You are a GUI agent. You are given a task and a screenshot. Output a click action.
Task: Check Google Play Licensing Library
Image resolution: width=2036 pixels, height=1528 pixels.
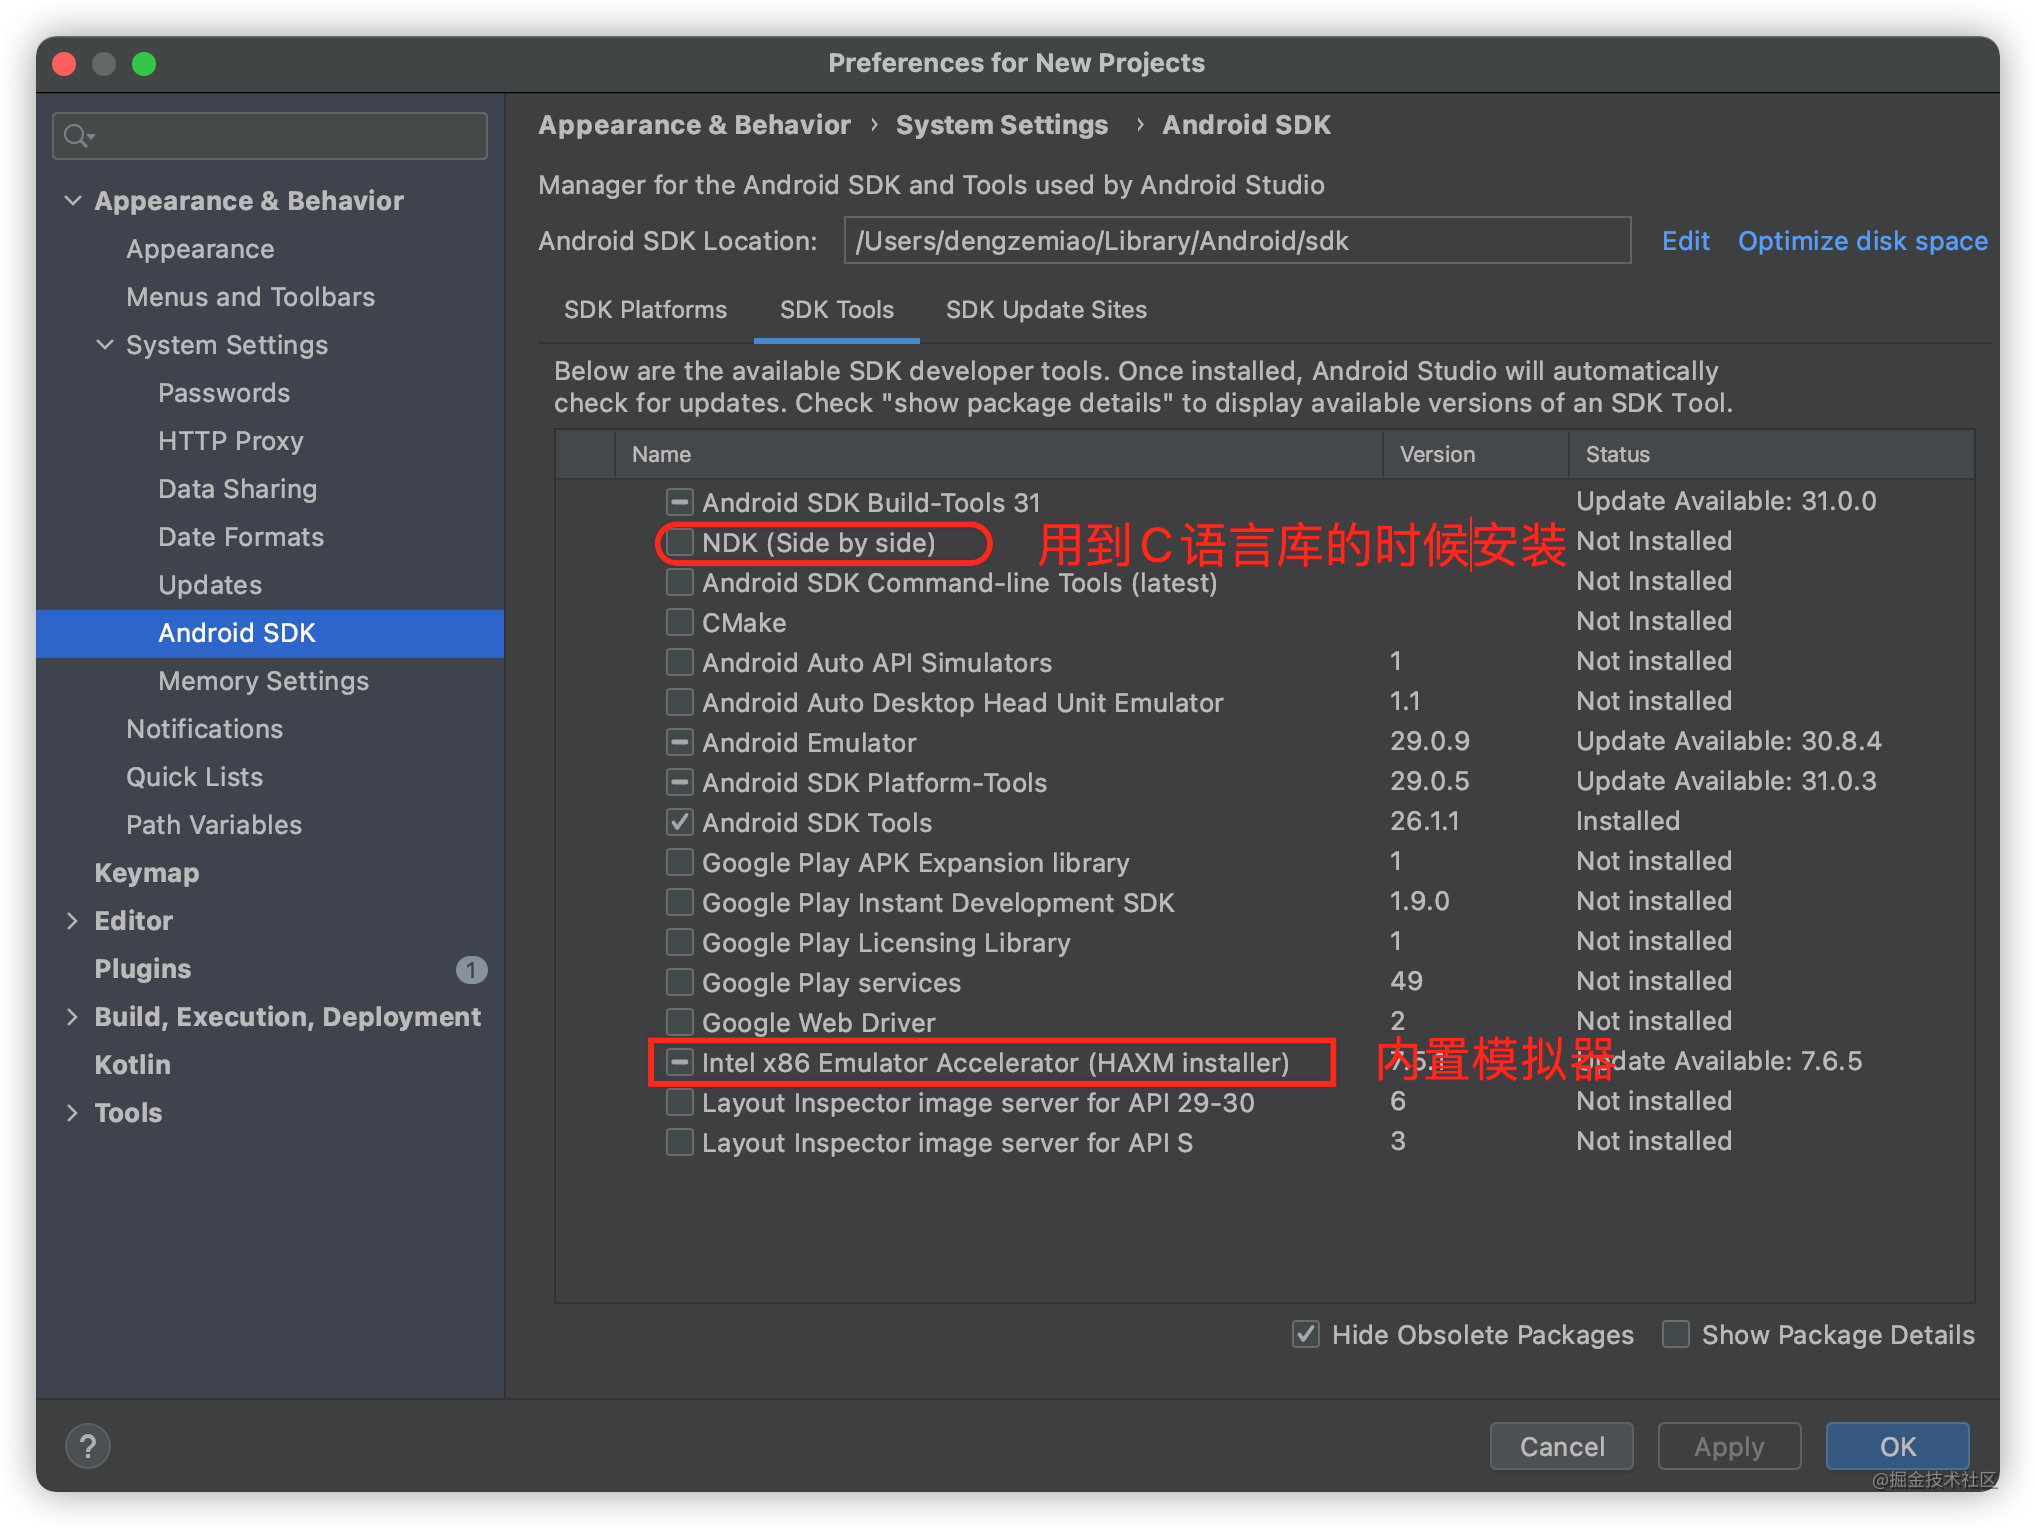coord(680,943)
